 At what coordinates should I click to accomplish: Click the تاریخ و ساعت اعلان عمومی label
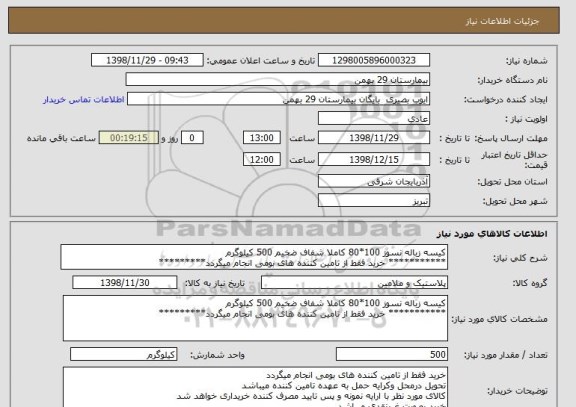[261, 61]
